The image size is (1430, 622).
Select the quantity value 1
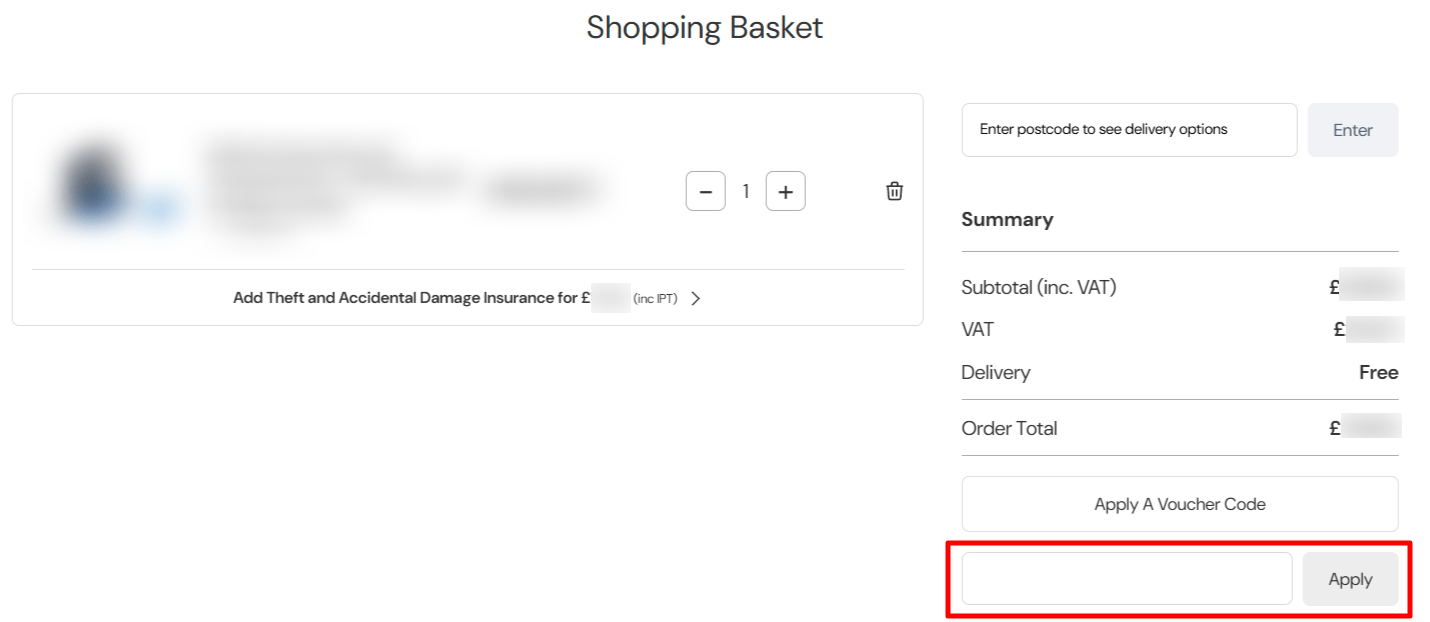[745, 191]
